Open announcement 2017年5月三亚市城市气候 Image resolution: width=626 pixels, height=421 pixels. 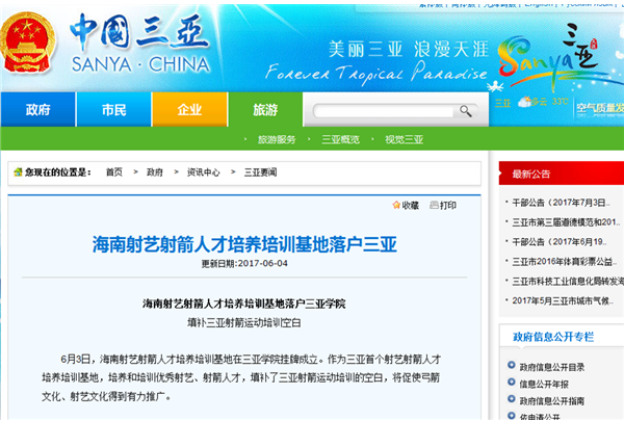pos(563,301)
